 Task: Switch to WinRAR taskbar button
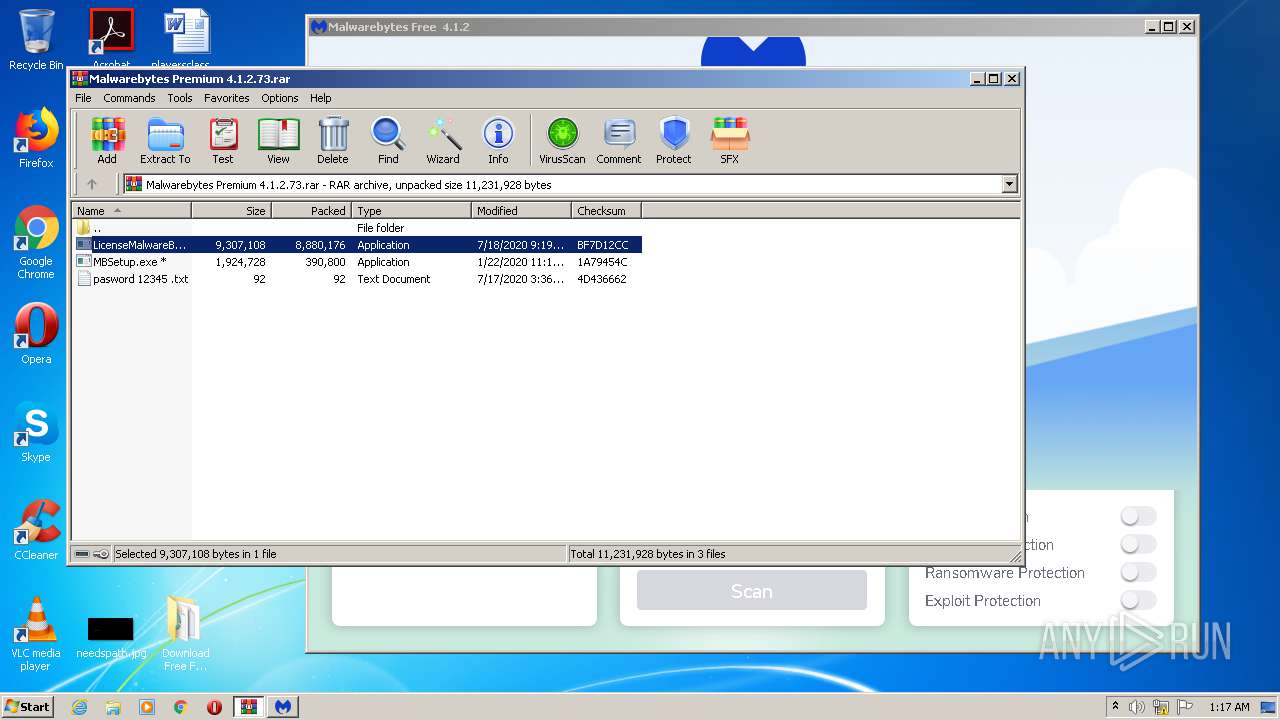click(x=248, y=707)
